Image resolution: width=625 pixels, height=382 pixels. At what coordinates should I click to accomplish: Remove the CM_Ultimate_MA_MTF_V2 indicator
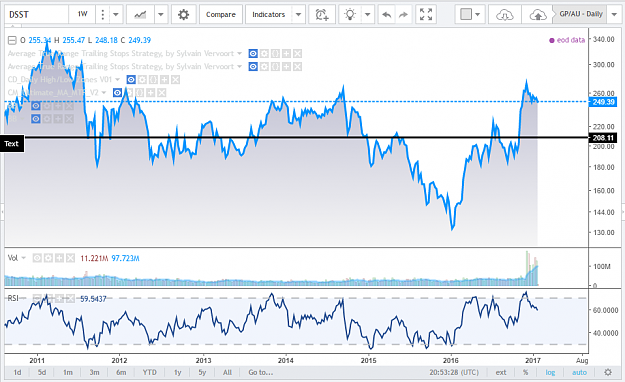161,93
